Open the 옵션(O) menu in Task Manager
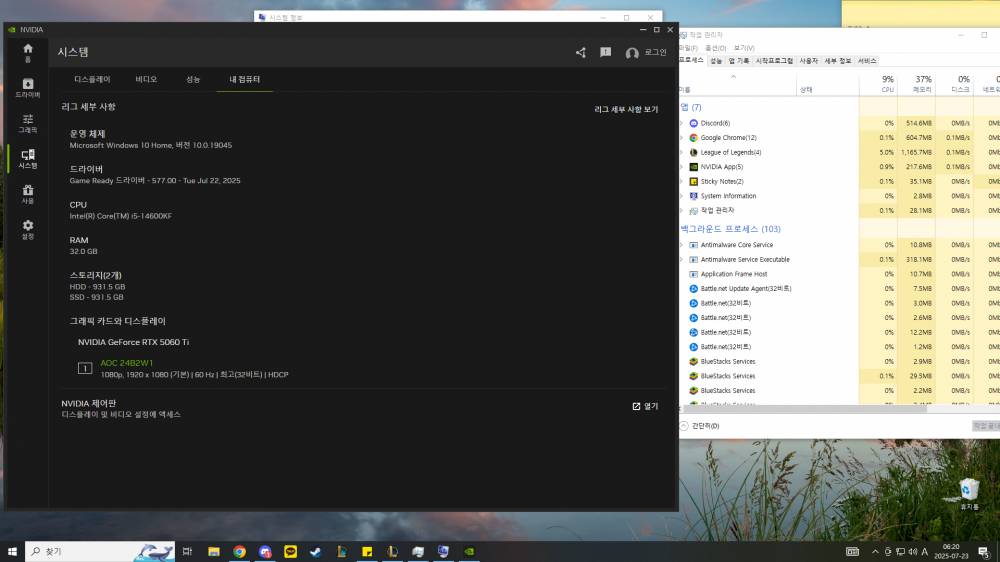Viewport: 1000px width, 562px height. coord(715,48)
